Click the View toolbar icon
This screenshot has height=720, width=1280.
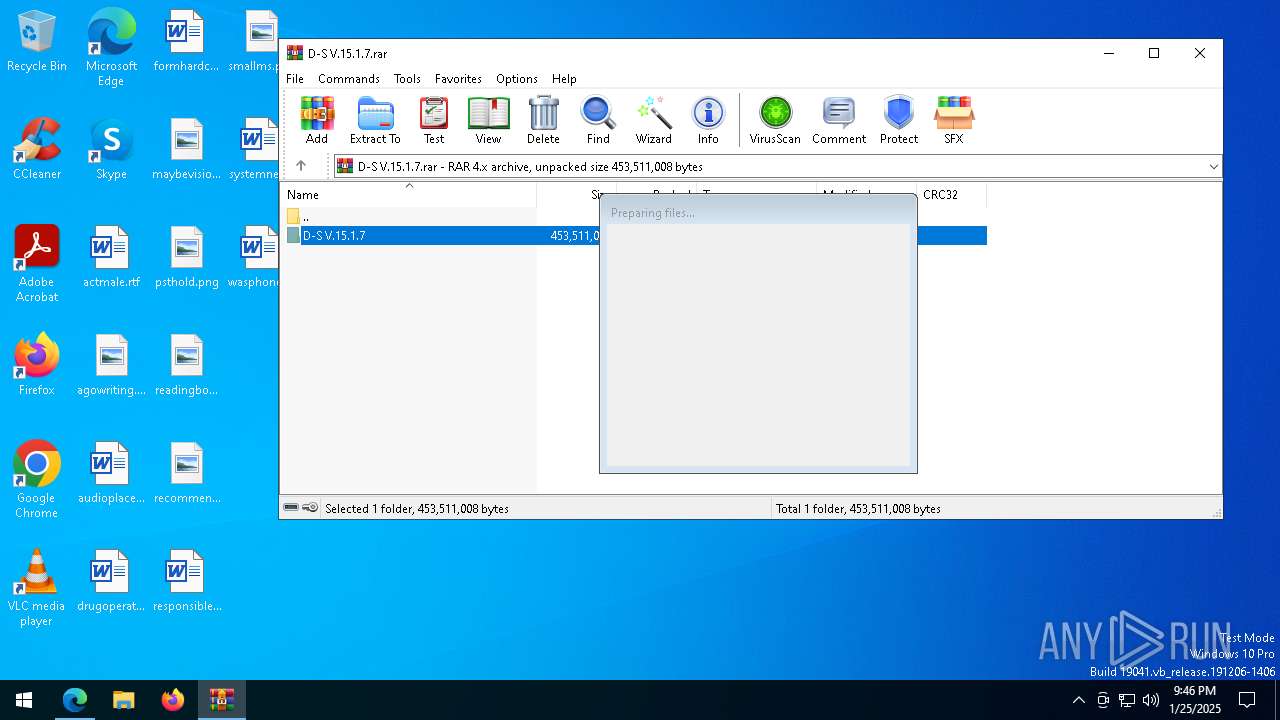[488, 121]
